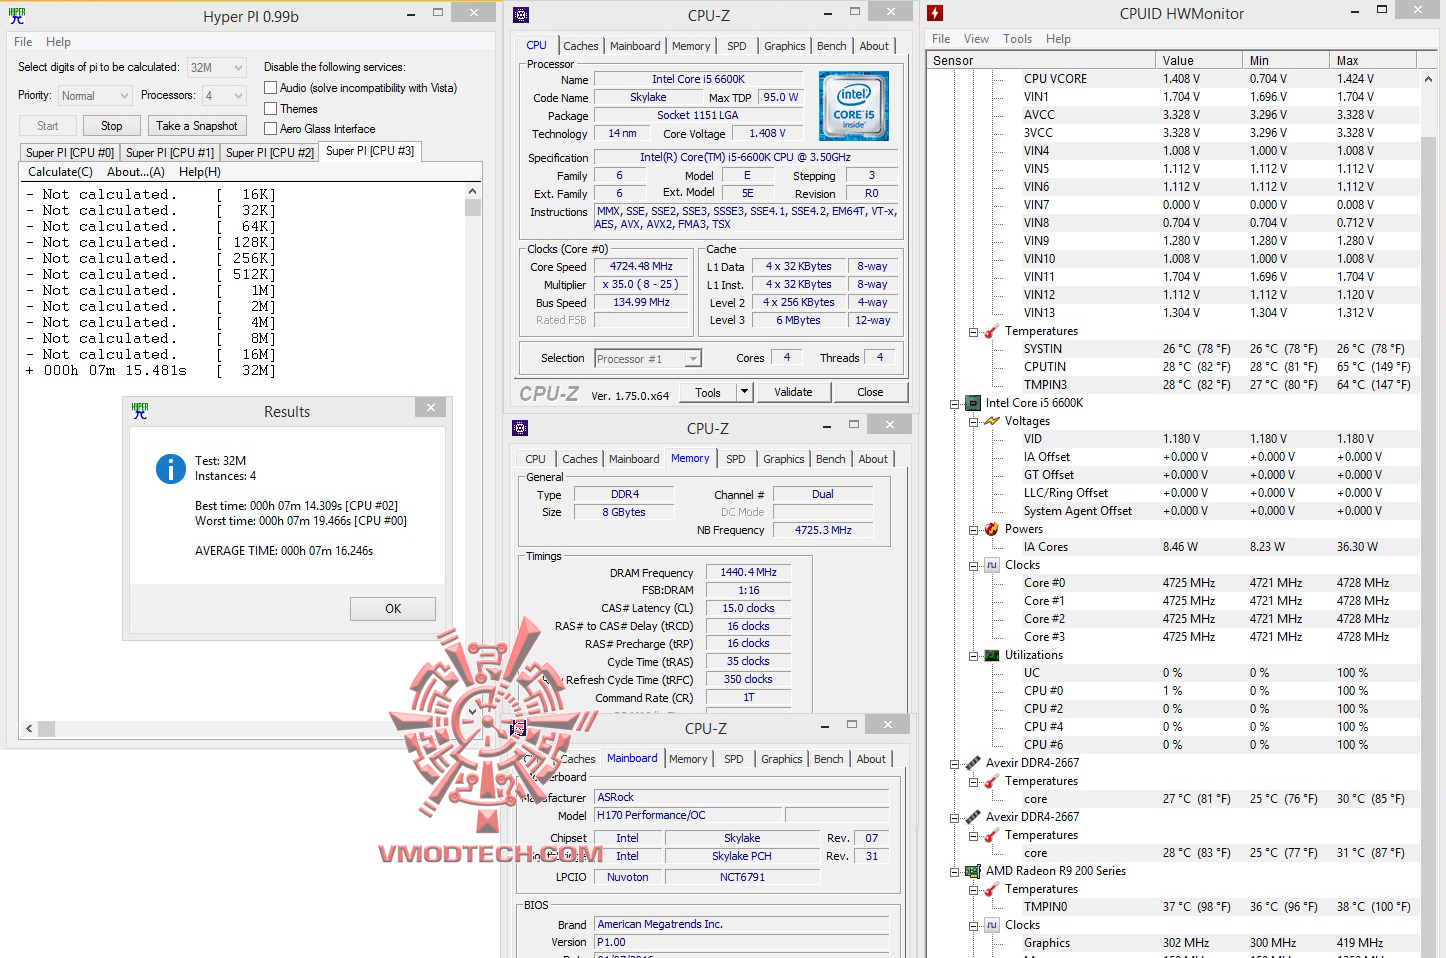Screen dimensions: 1446x958
Task: Click the Super PI horizontal scrollbar left arrow
Action: 29,728
